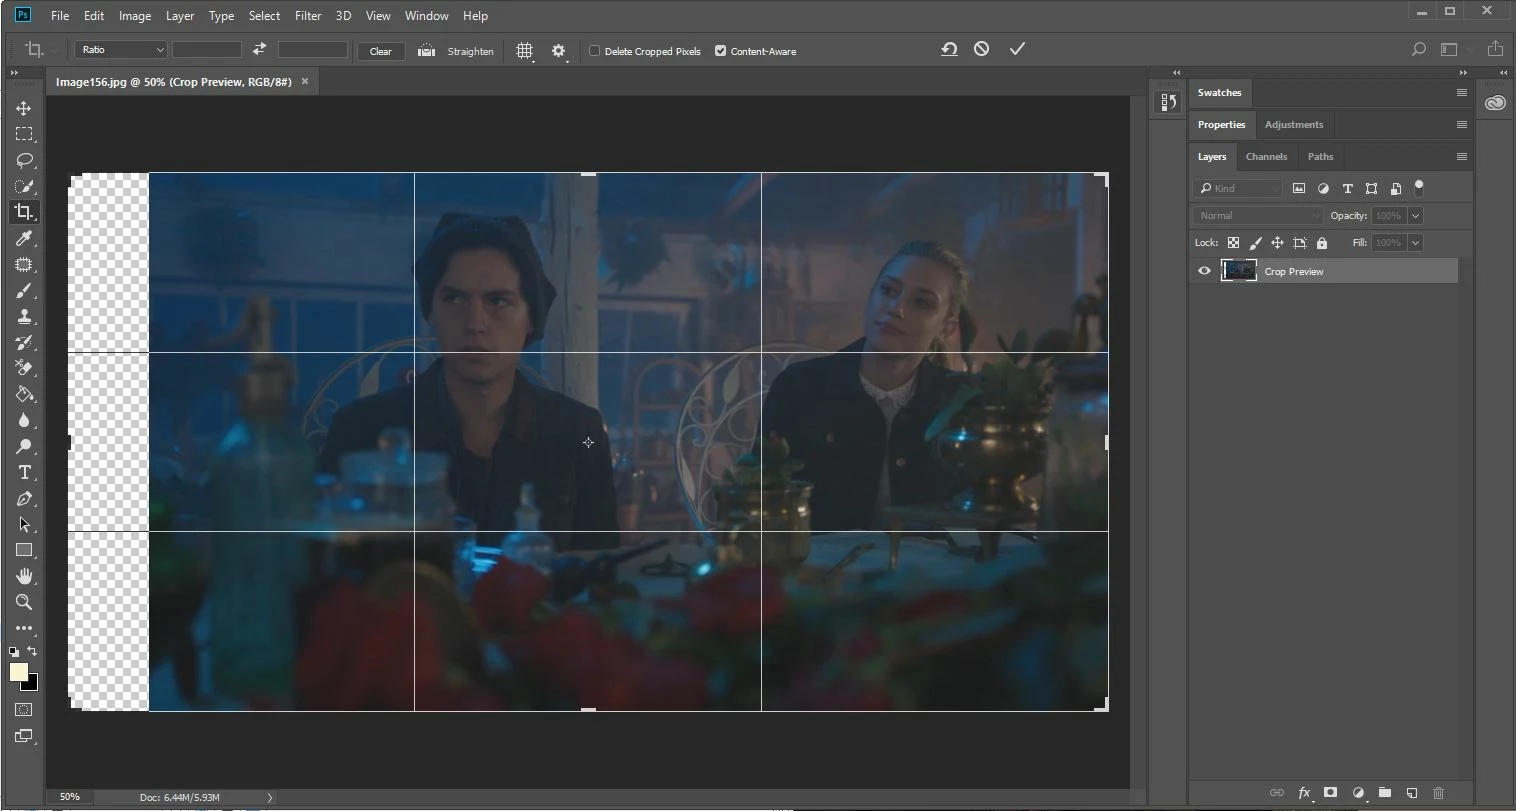The height and width of the screenshot is (811, 1516).
Task: Reset the crop box with undo arrow
Action: [x=949, y=49]
